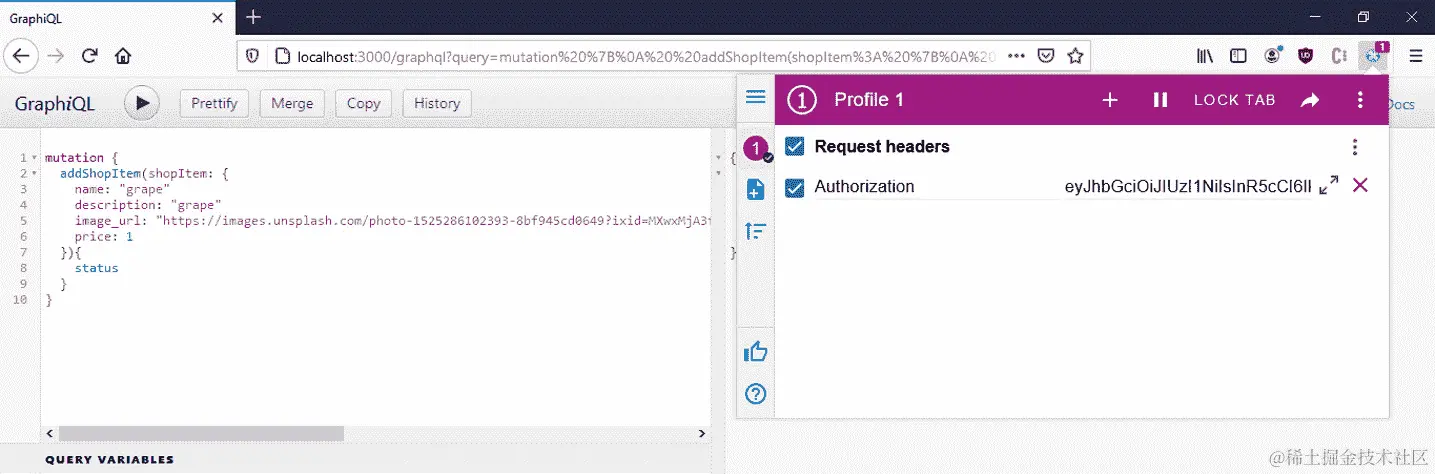Add a new profile with plus icon

click(1110, 100)
